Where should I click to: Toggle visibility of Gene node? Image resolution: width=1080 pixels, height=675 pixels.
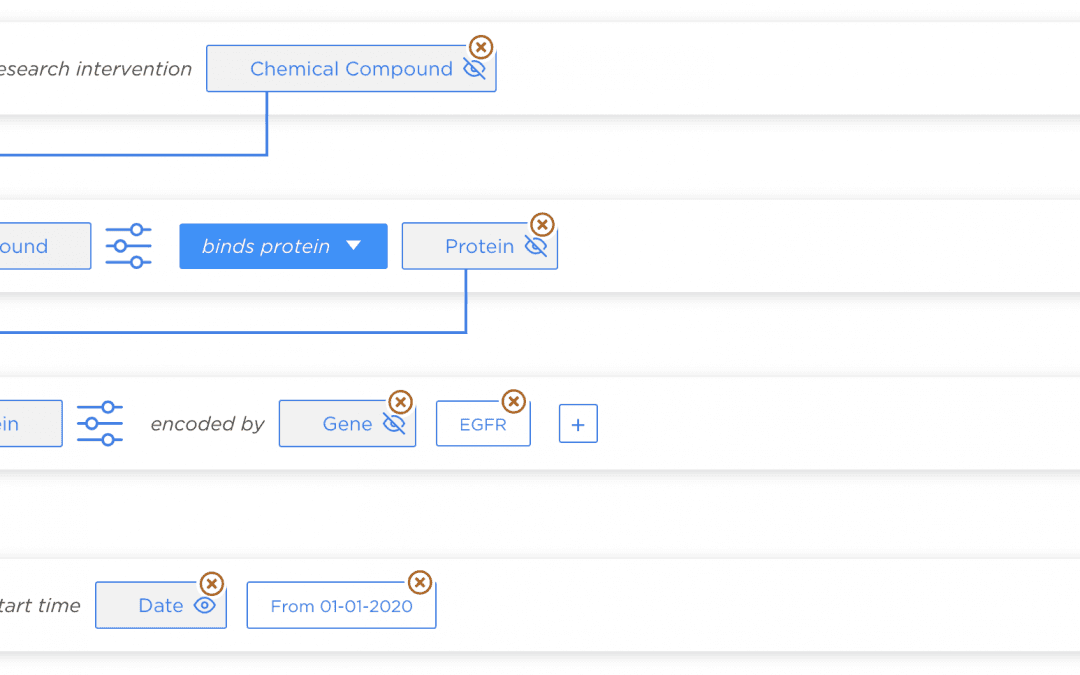(394, 424)
